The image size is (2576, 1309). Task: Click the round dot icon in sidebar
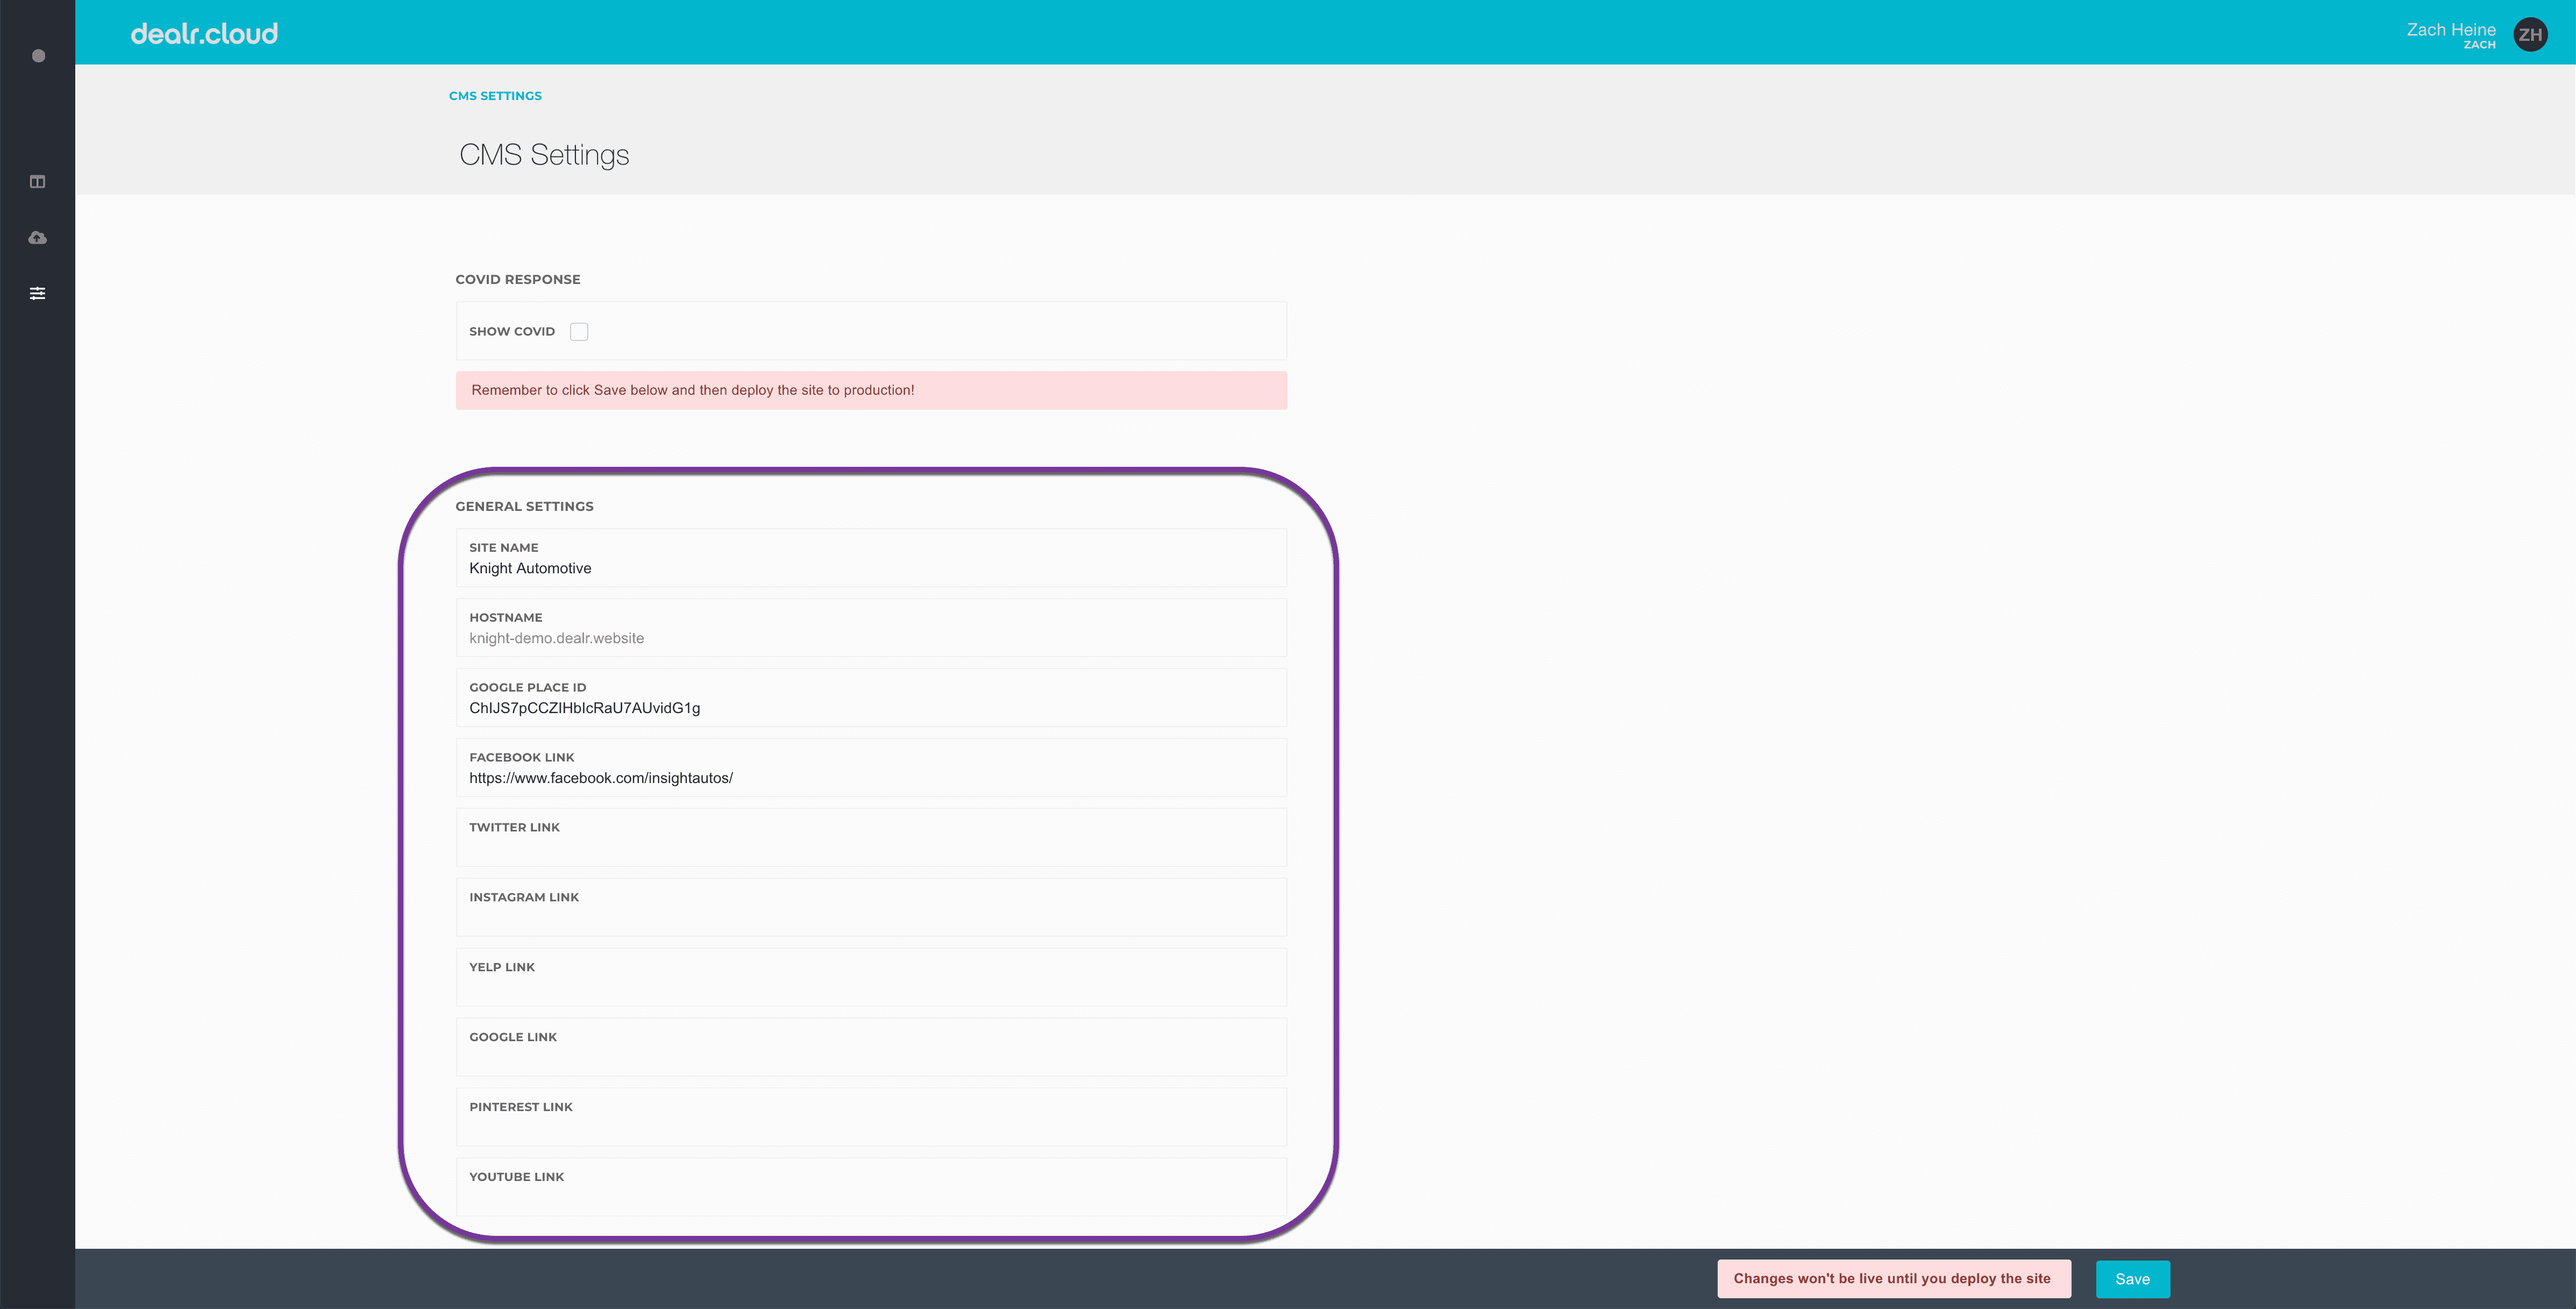38,56
